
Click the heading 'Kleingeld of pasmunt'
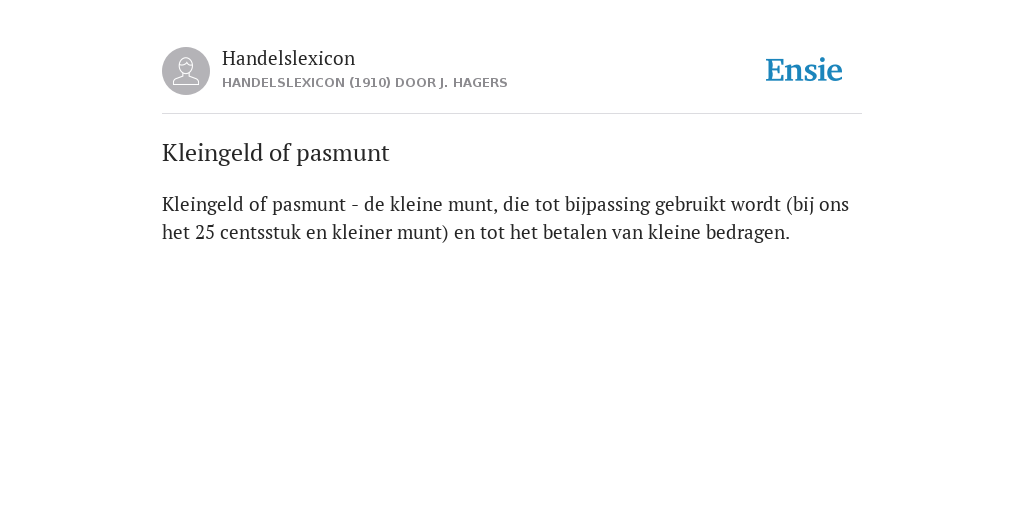coord(276,153)
